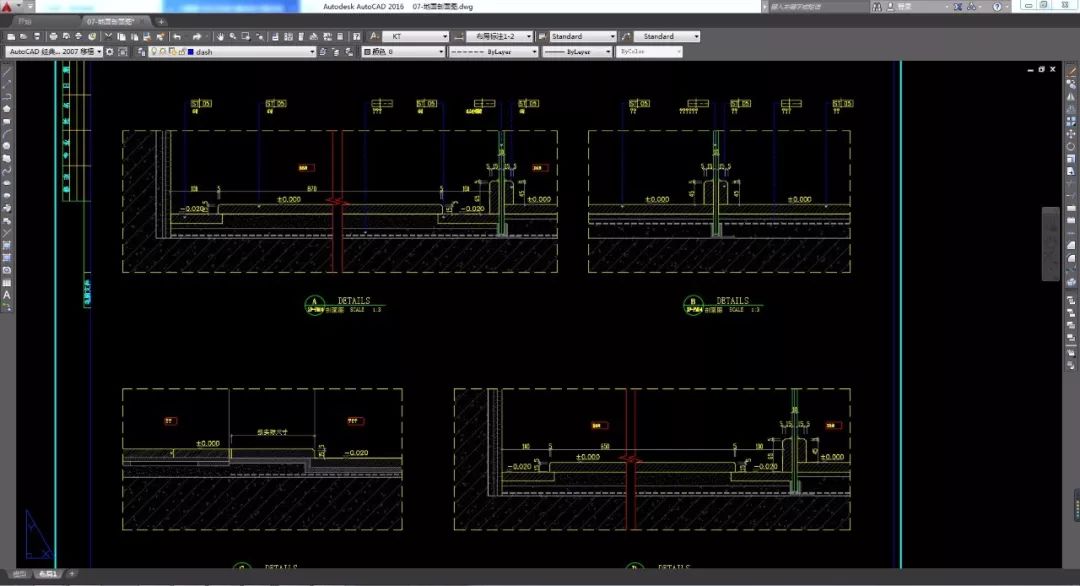This screenshot has width=1080, height=586.
Task: Toggle the layer freeze sun icon
Action: click(x=162, y=51)
